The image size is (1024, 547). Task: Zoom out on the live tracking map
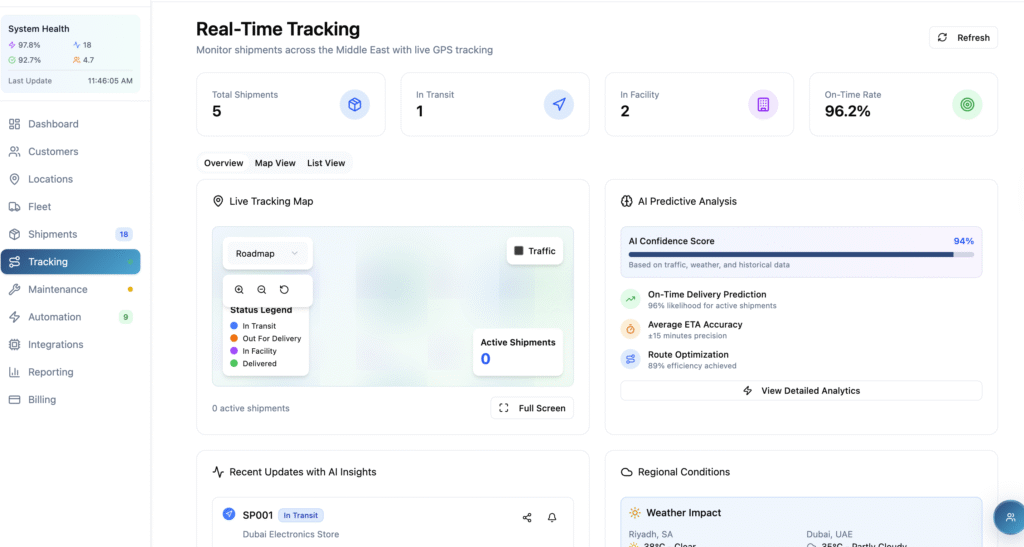262,290
